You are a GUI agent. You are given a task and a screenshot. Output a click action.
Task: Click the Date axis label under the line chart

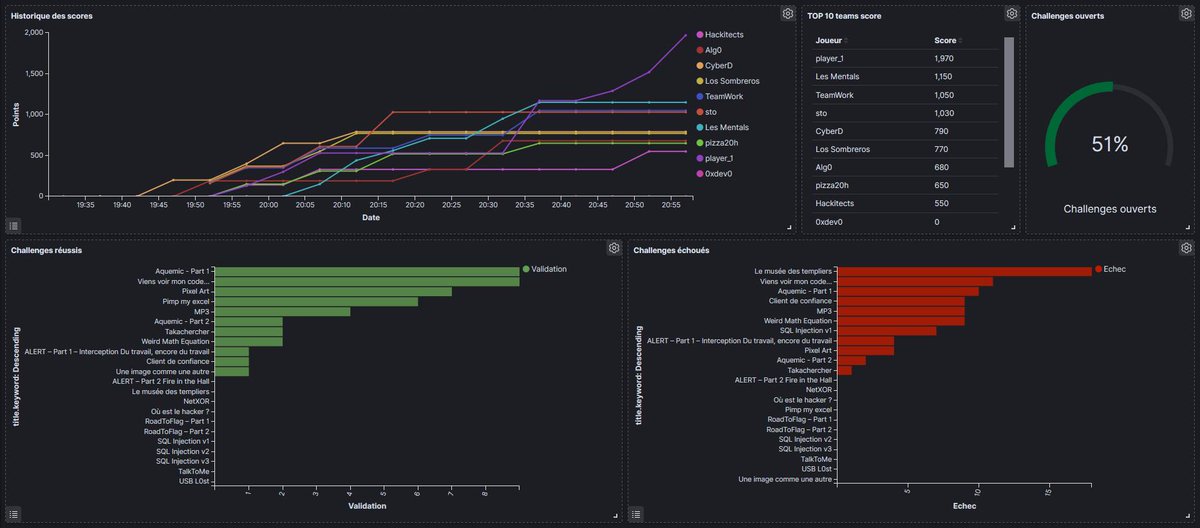[x=371, y=217]
